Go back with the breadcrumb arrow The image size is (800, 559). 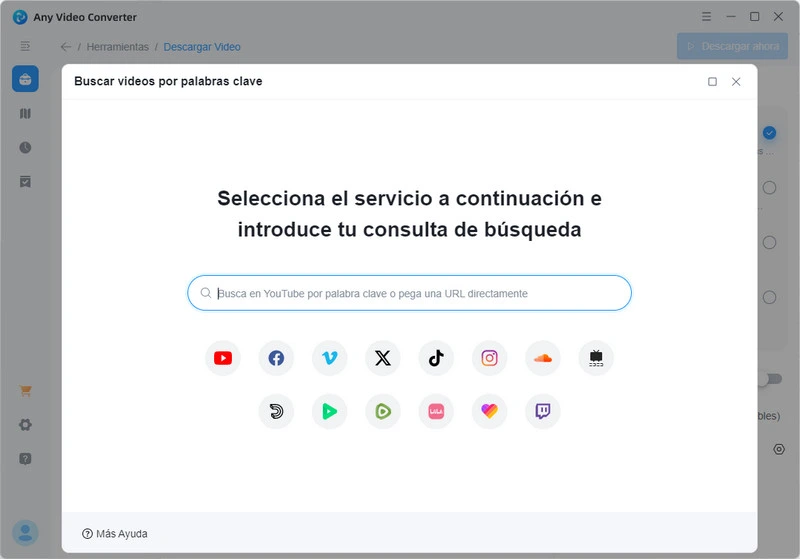point(66,47)
